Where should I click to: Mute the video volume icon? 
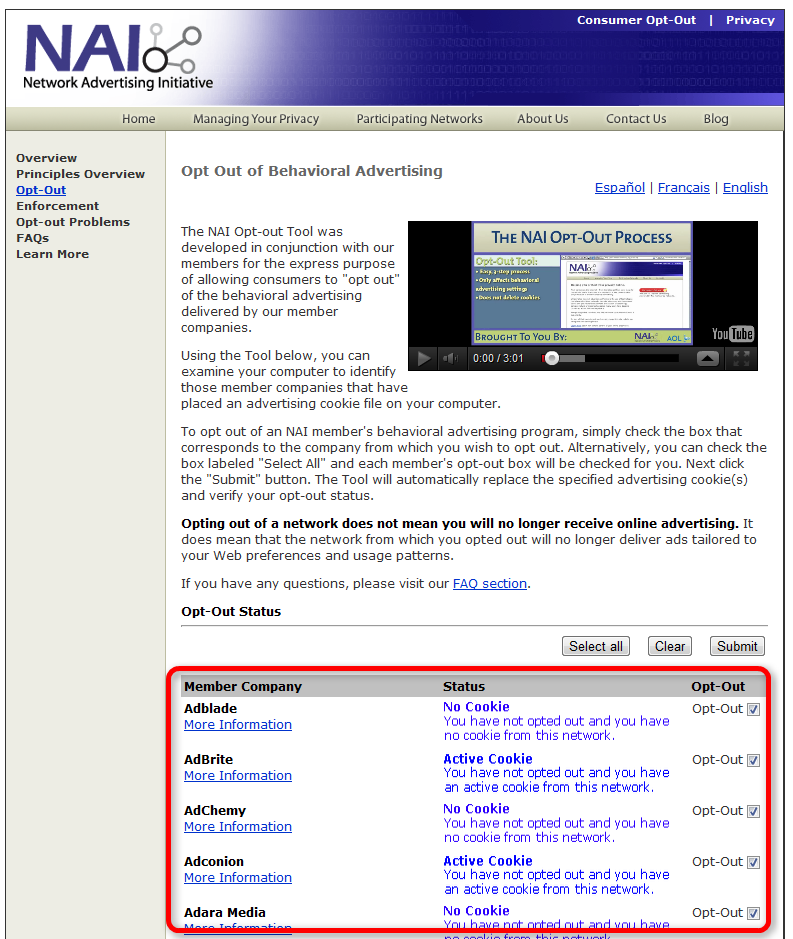click(450, 358)
